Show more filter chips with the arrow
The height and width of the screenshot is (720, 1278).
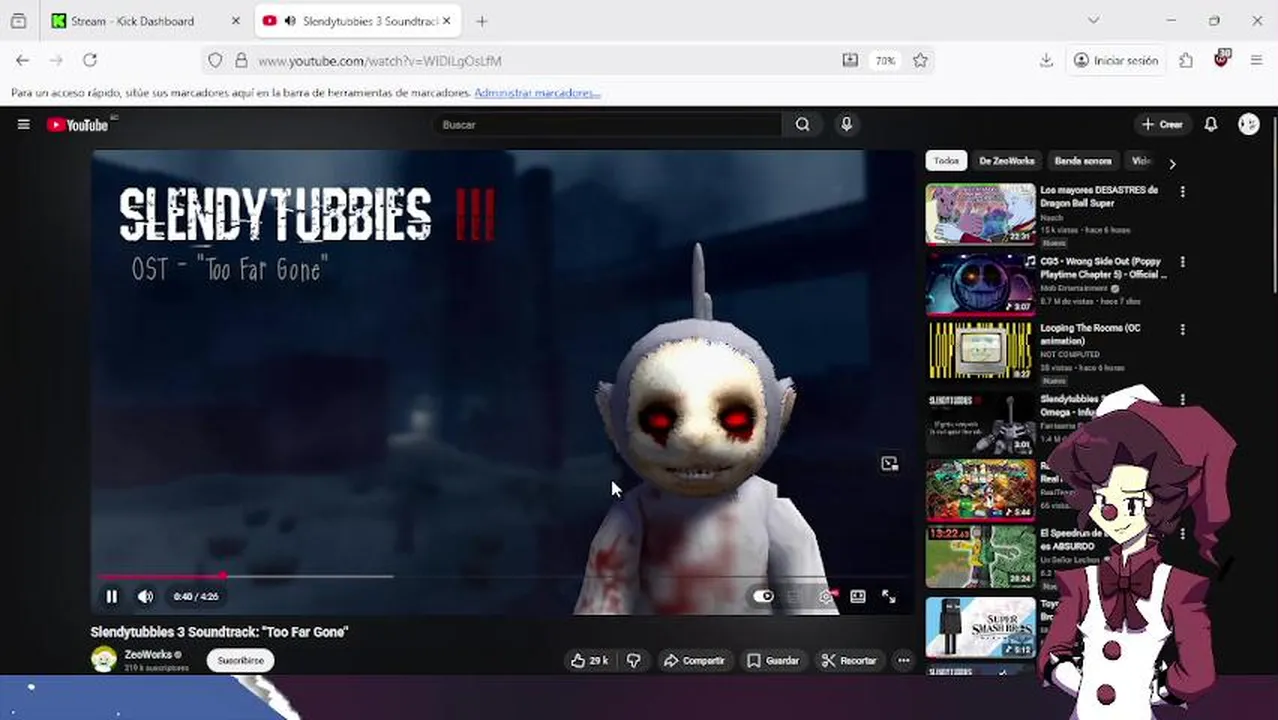[1172, 163]
